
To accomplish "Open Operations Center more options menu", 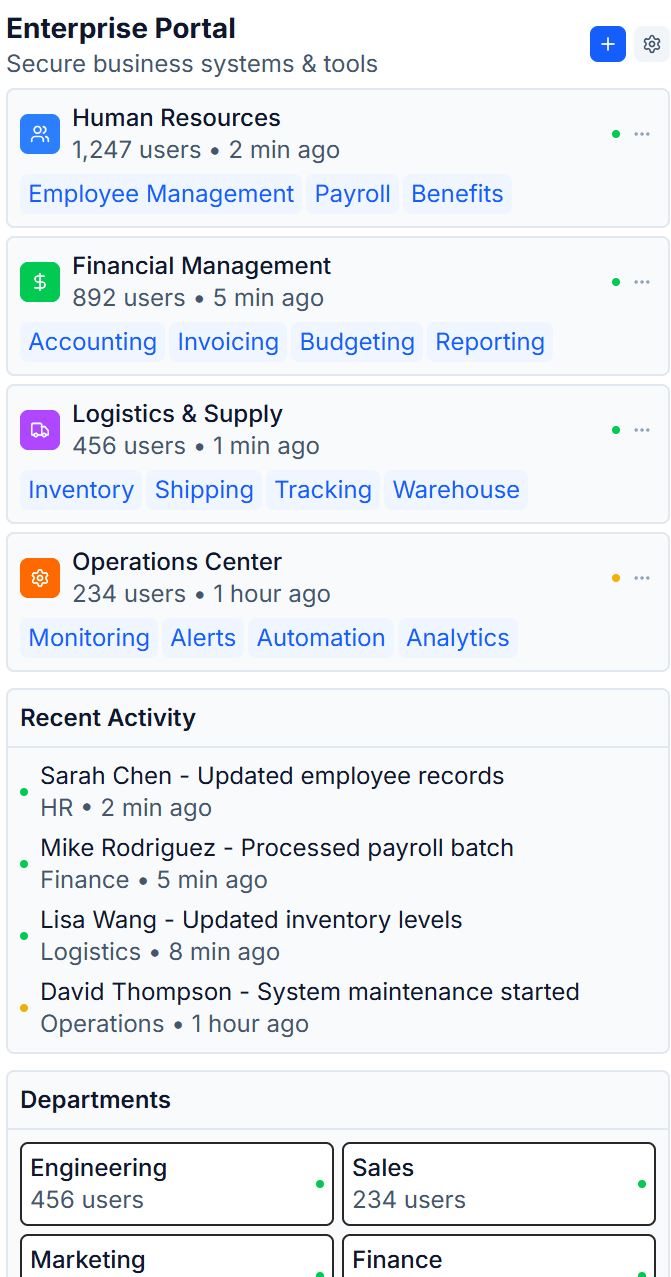I will click(642, 578).
